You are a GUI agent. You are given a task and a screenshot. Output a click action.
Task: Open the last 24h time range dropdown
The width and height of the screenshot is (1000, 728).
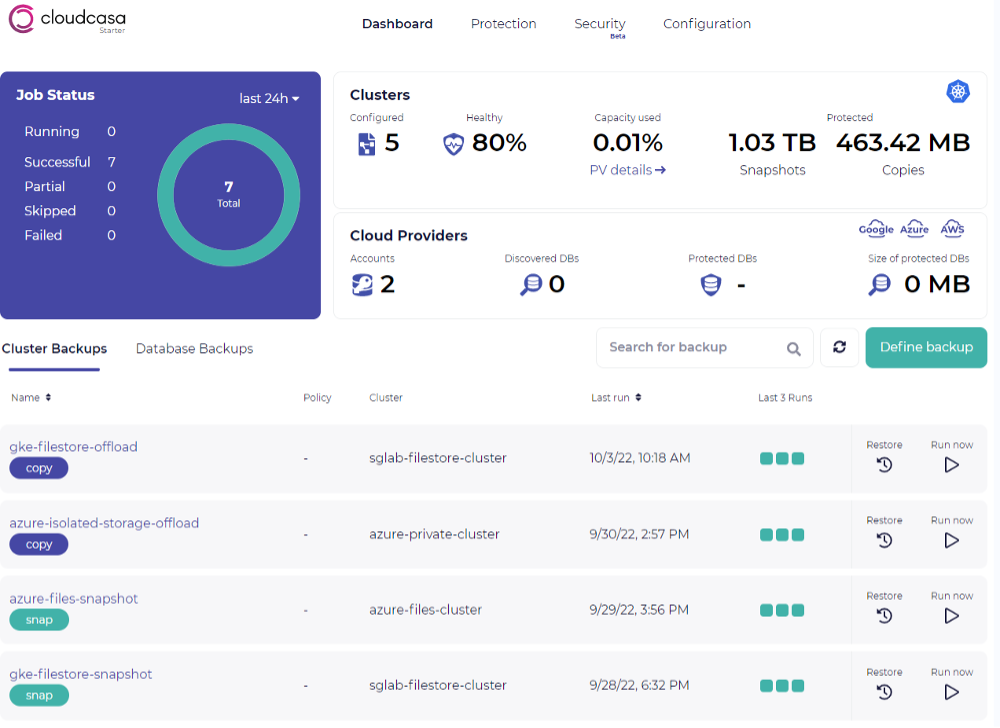tap(269, 97)
